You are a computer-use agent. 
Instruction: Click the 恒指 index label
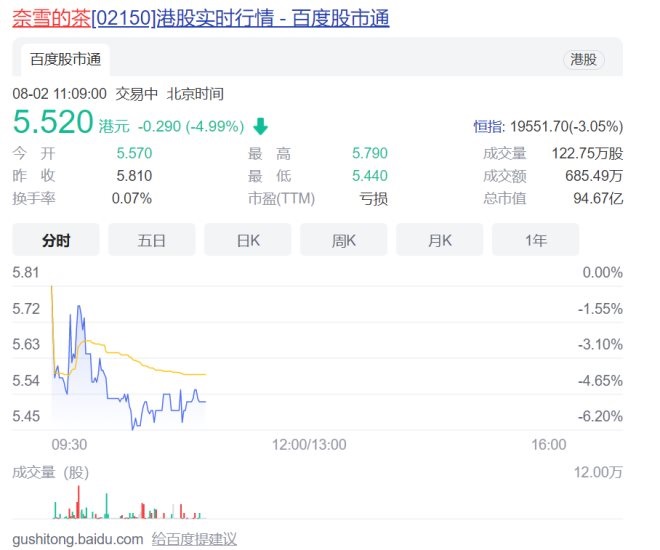[x=489, y=127]
